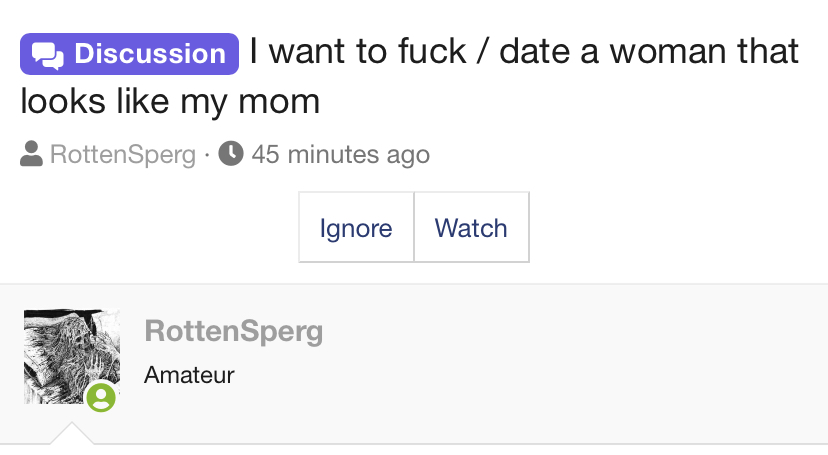Viewport: 828px width, 455px height.
Task: Click blank white area right of Watch
Action: coord(676,227)
